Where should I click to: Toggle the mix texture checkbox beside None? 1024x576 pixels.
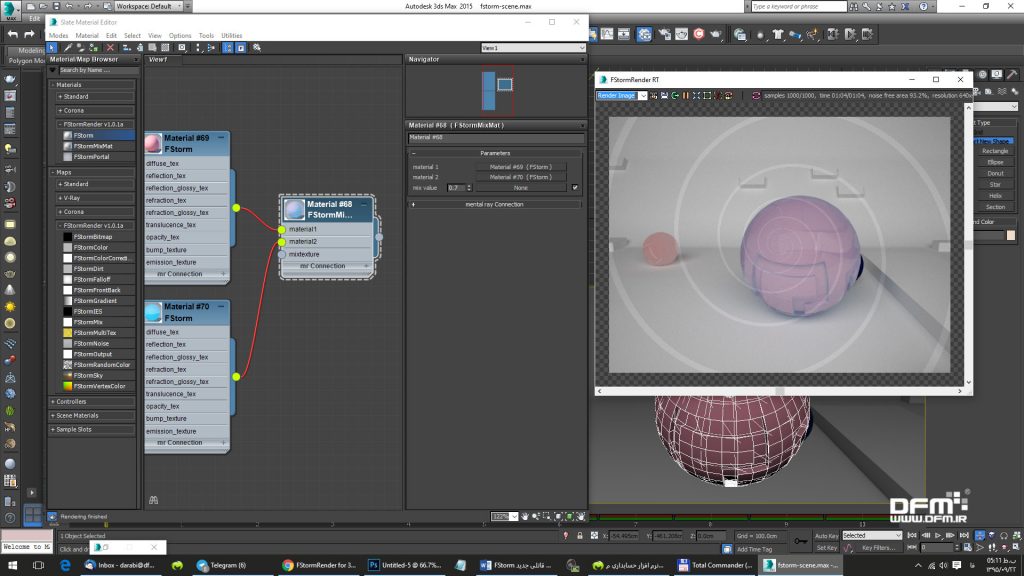pos(575,187)
